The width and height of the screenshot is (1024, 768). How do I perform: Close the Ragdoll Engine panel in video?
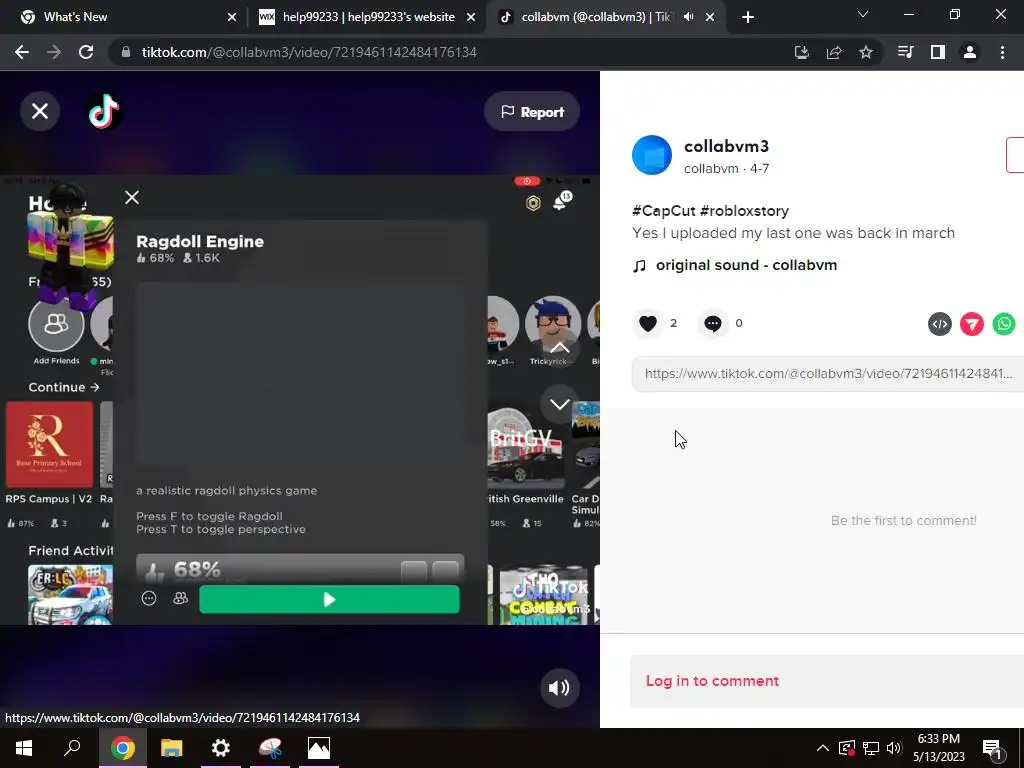pyautogui.click(x=132, y=197)
